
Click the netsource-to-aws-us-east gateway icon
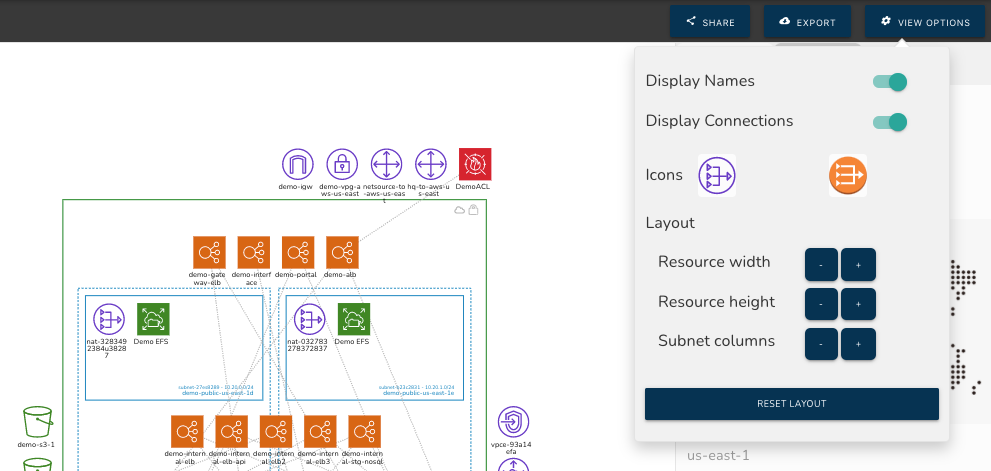(x=386, y=164)
